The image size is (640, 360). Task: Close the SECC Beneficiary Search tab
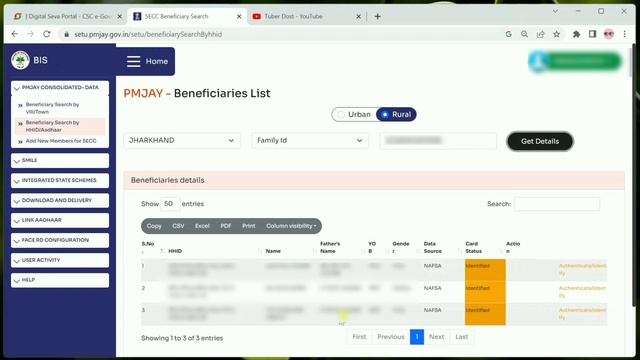(239, 17)
